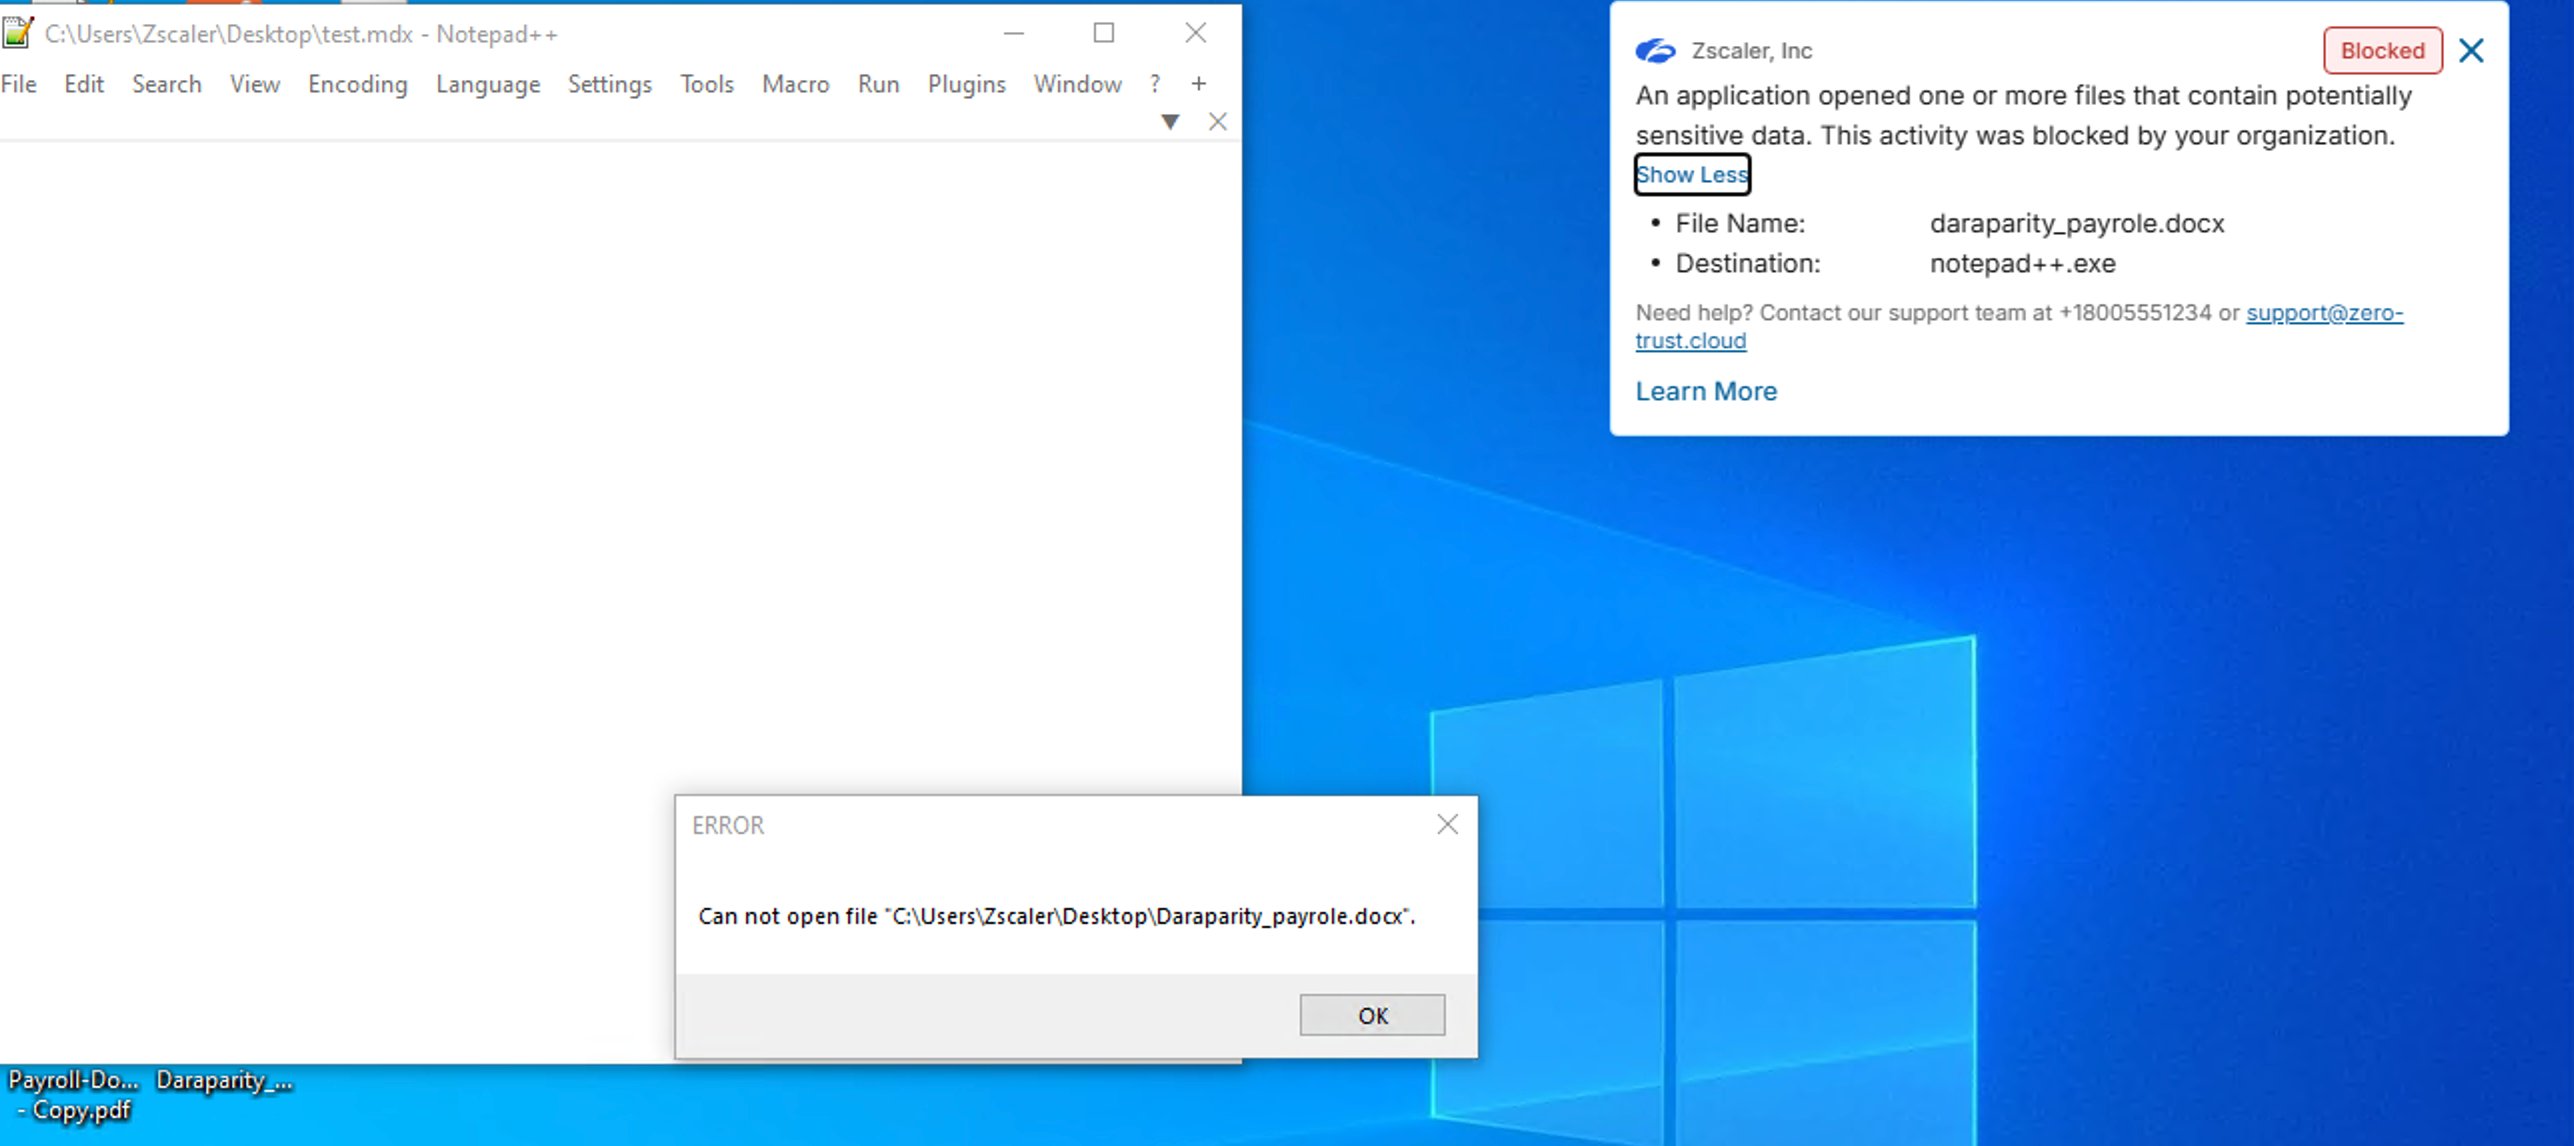Click the plus icon in menu bar
The image size is (2574, 1146).
(x=1199, y=84)
